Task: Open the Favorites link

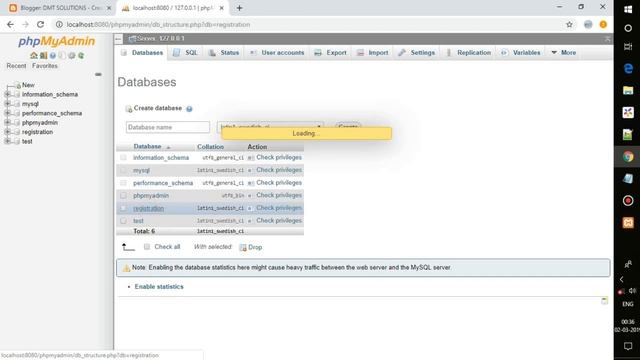Action: [45, 66]
